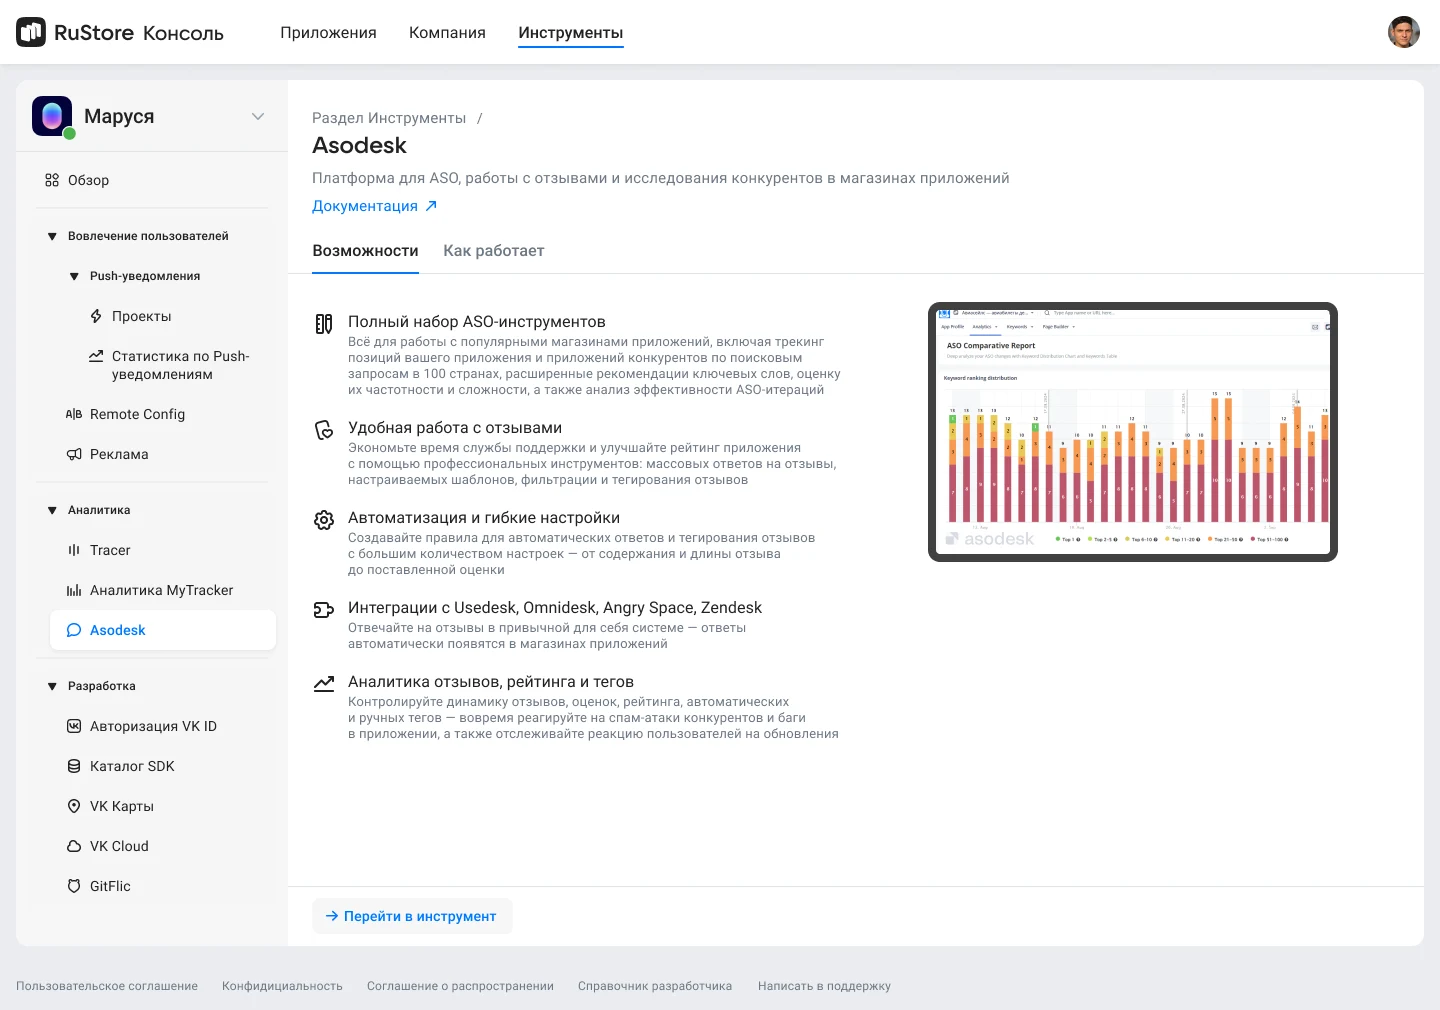The image size is (1440, 1010).
Task: Click heading Автоматизация и гибкие настройки
Action: 484,518
